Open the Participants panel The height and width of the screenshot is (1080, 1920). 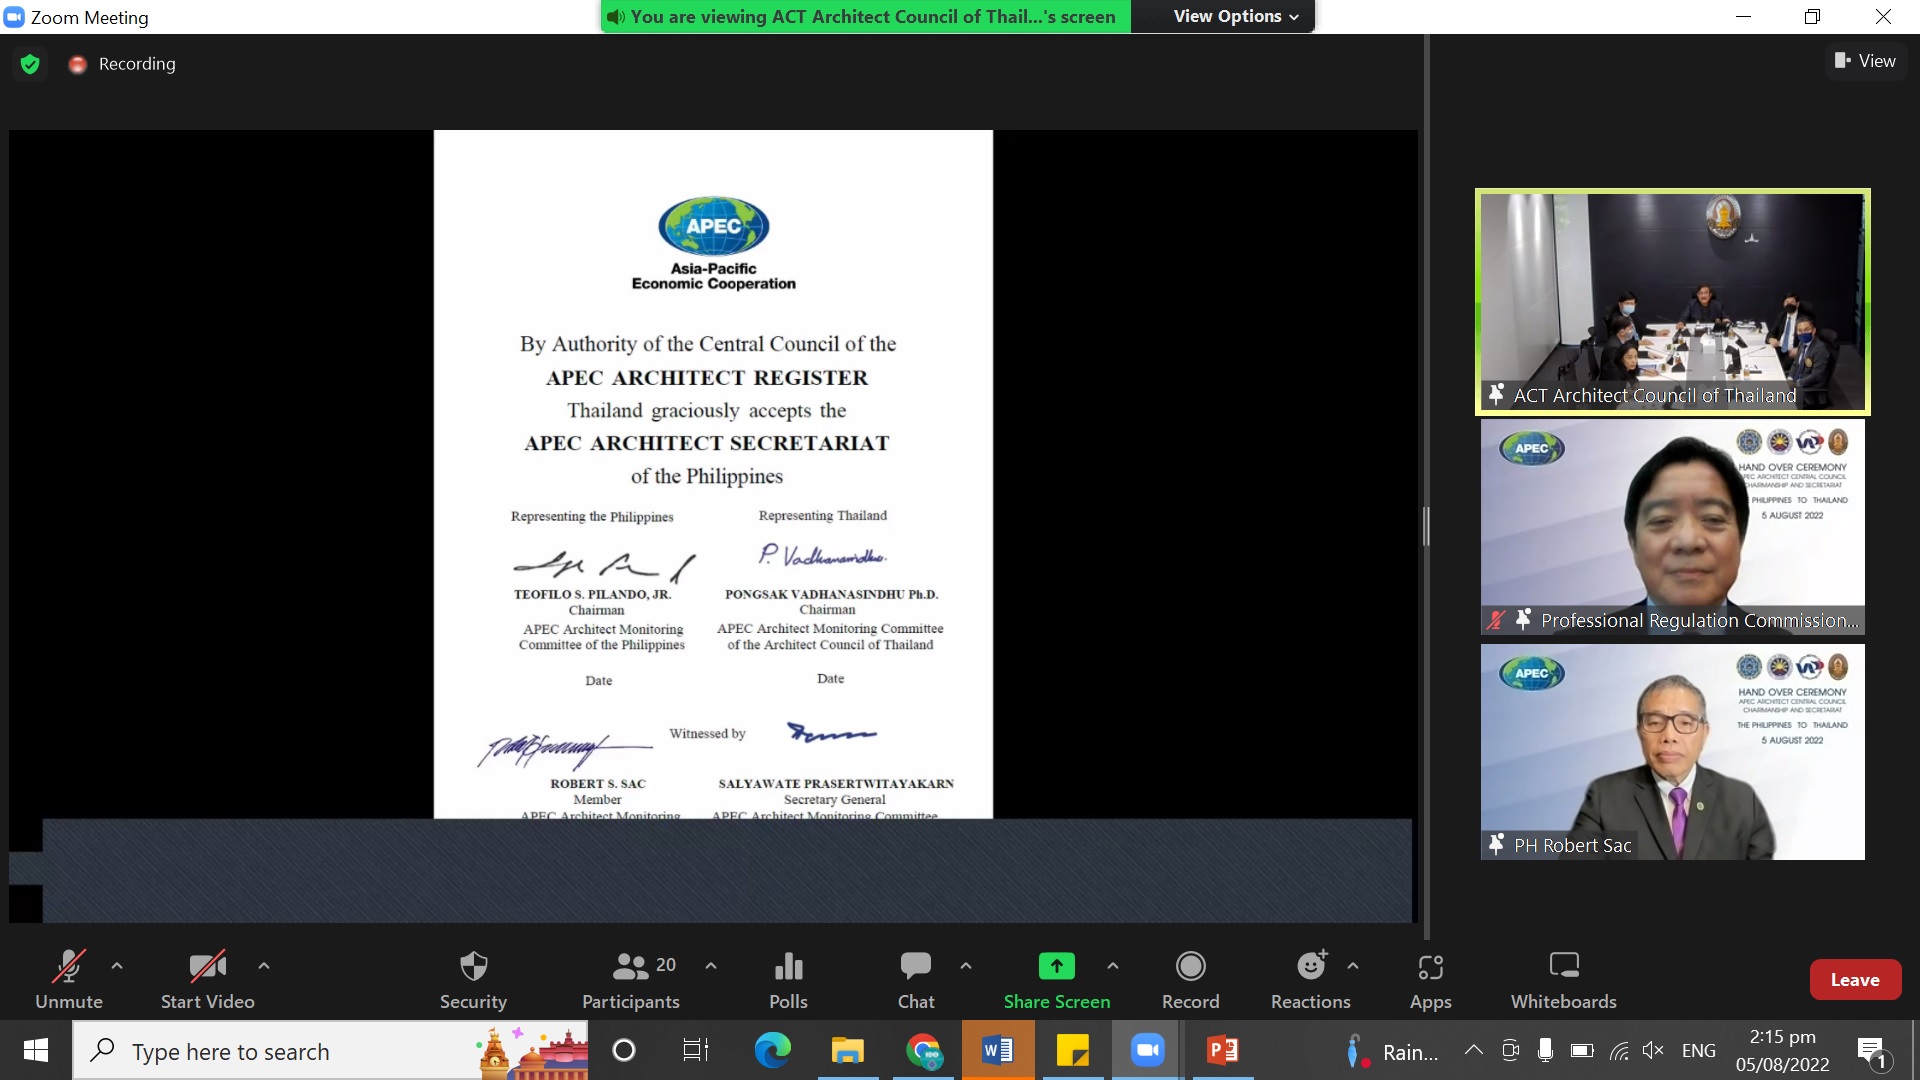631,980
